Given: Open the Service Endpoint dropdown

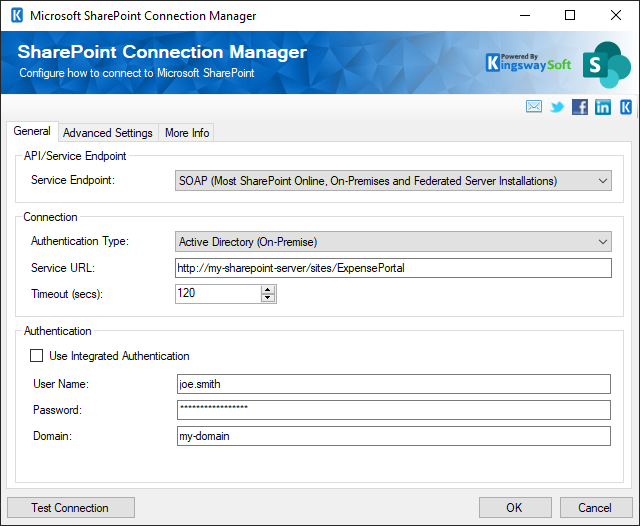Looking at the screenshot, I should pyautogui.click(x=393, y=180).
